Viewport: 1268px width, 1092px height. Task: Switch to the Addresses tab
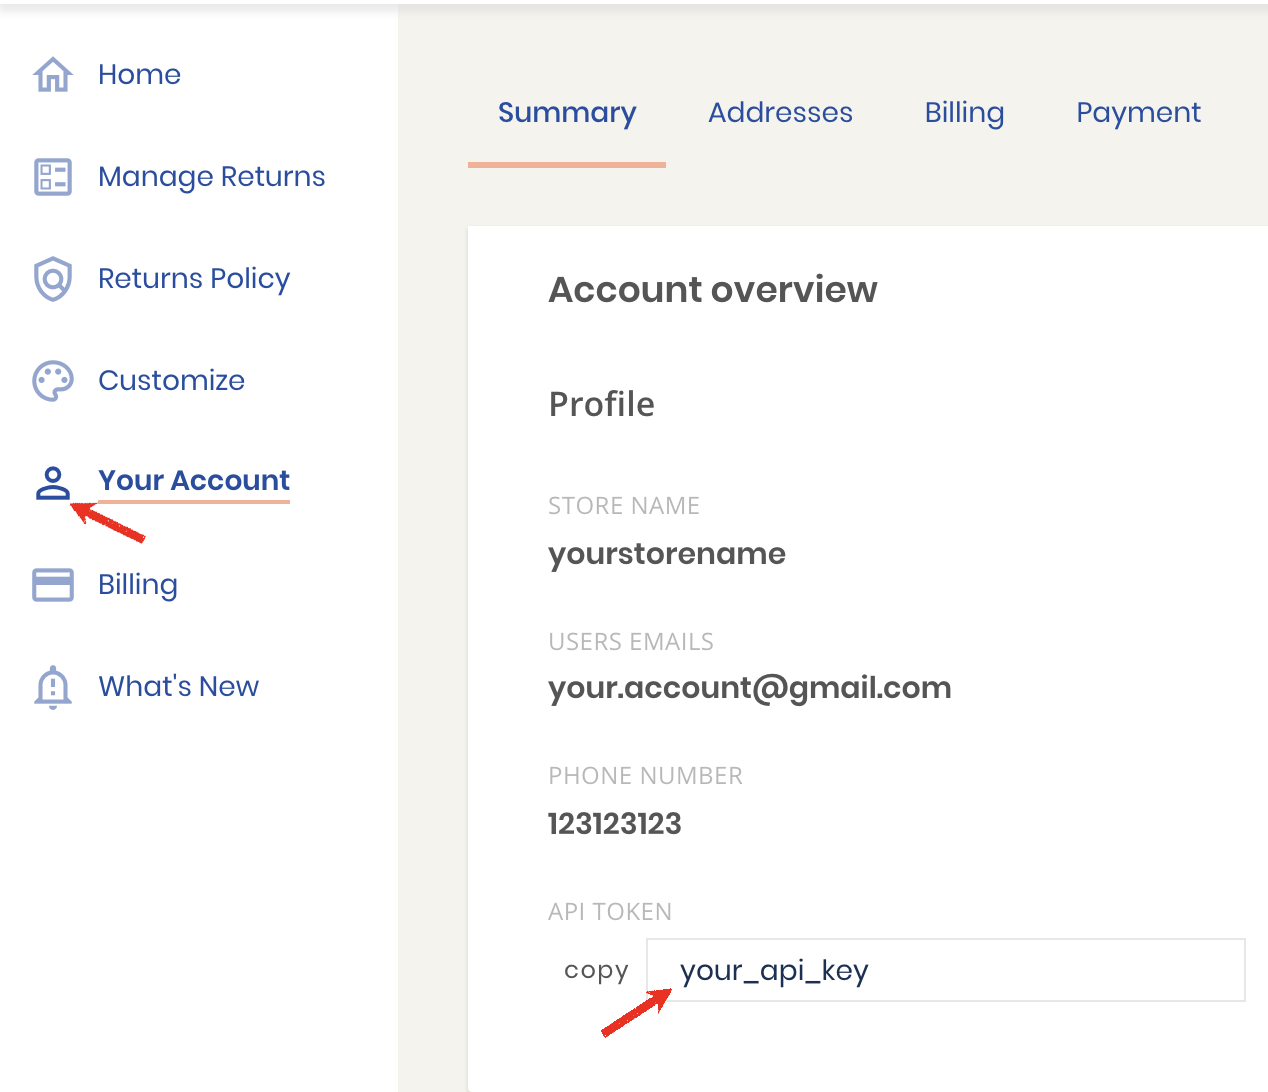tap(780, 113)
